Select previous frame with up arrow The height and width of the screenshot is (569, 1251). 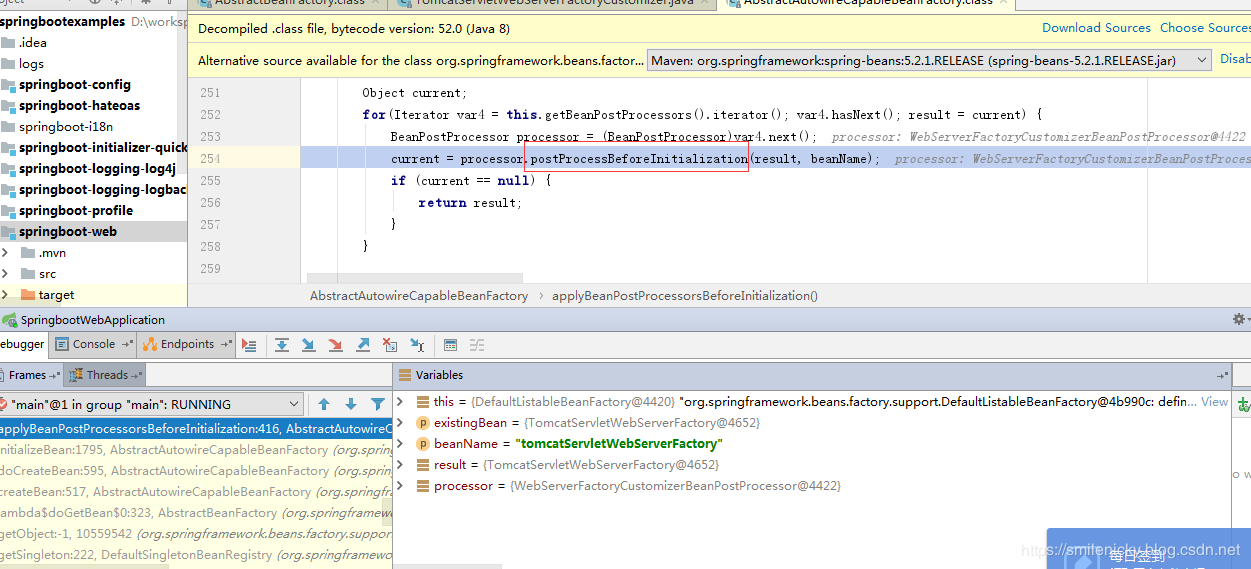324,404
